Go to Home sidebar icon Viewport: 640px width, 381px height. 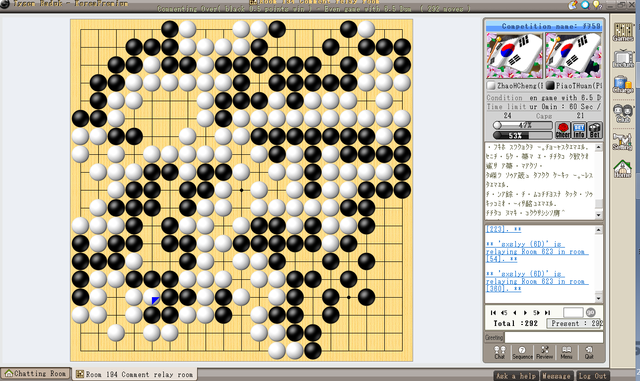(x=623, y=168)
